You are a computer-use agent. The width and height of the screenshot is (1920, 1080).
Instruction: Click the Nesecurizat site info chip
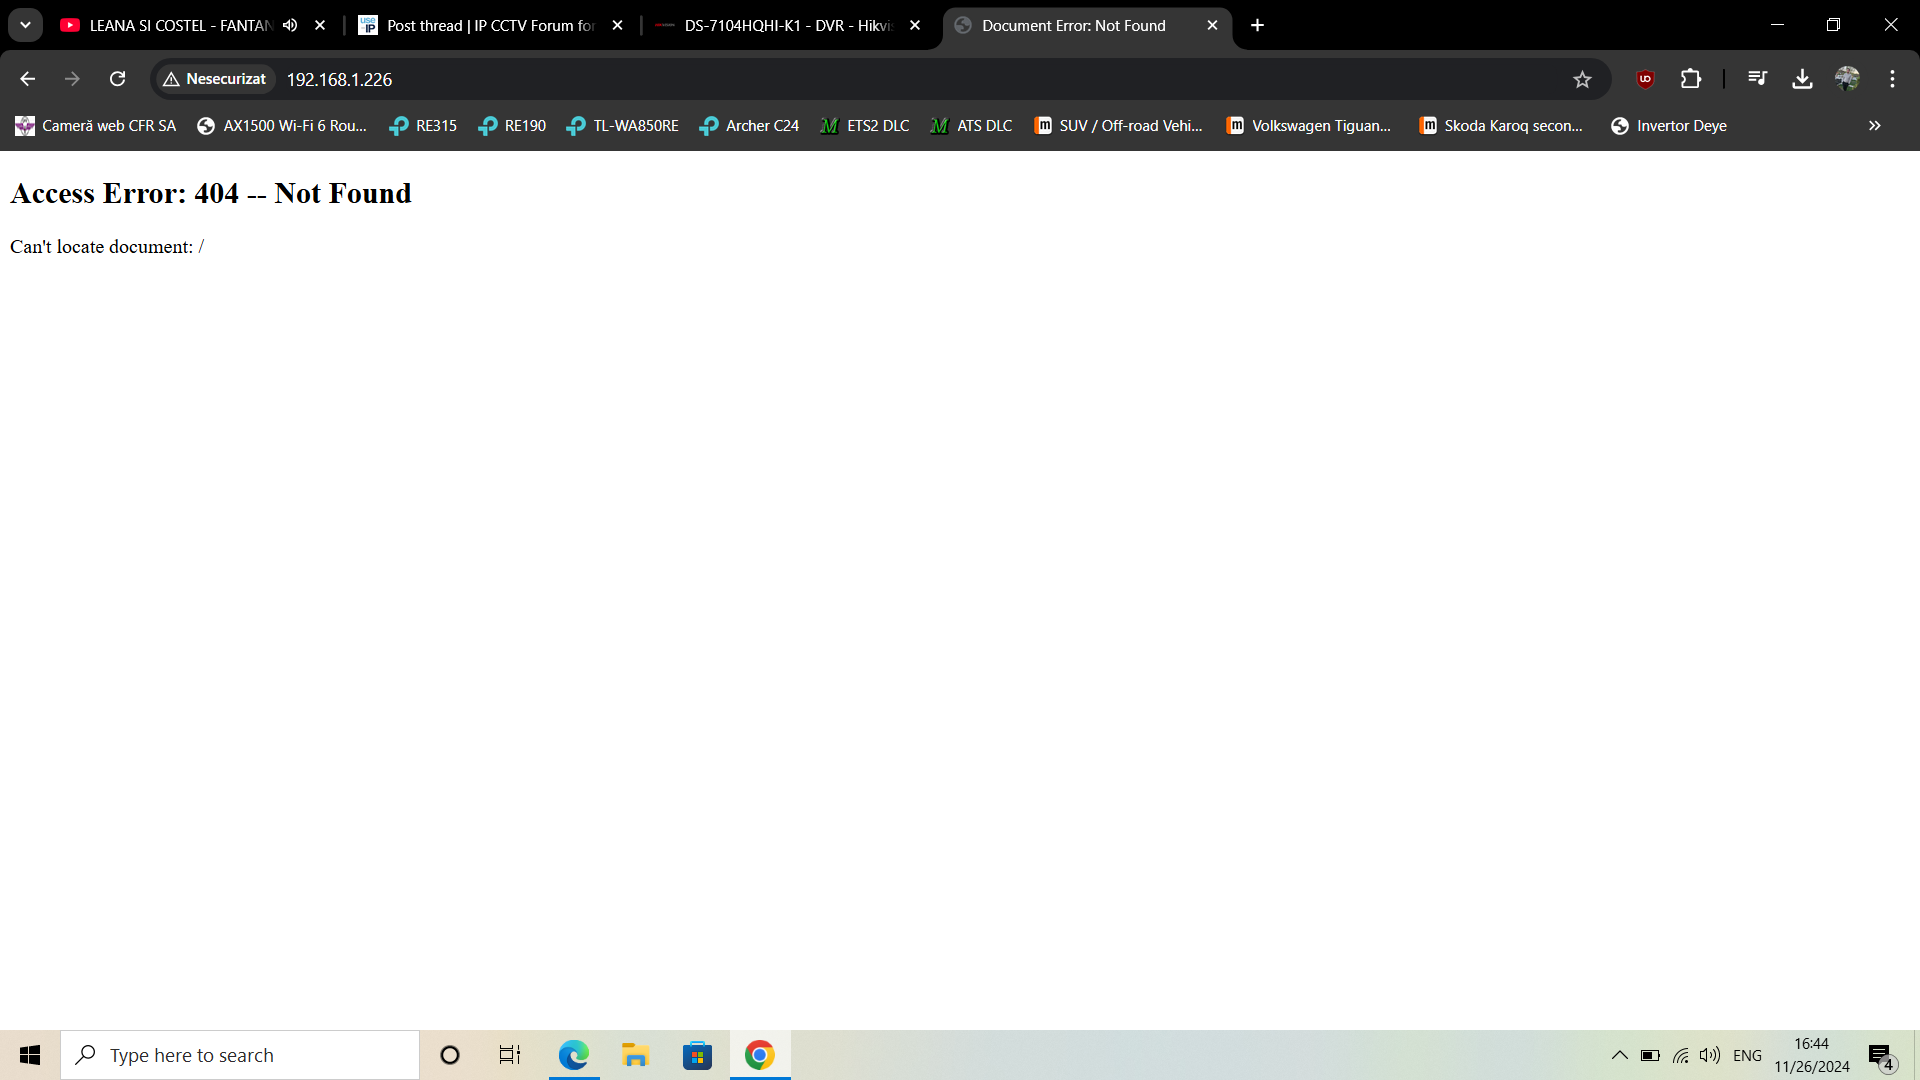(215, 79)
